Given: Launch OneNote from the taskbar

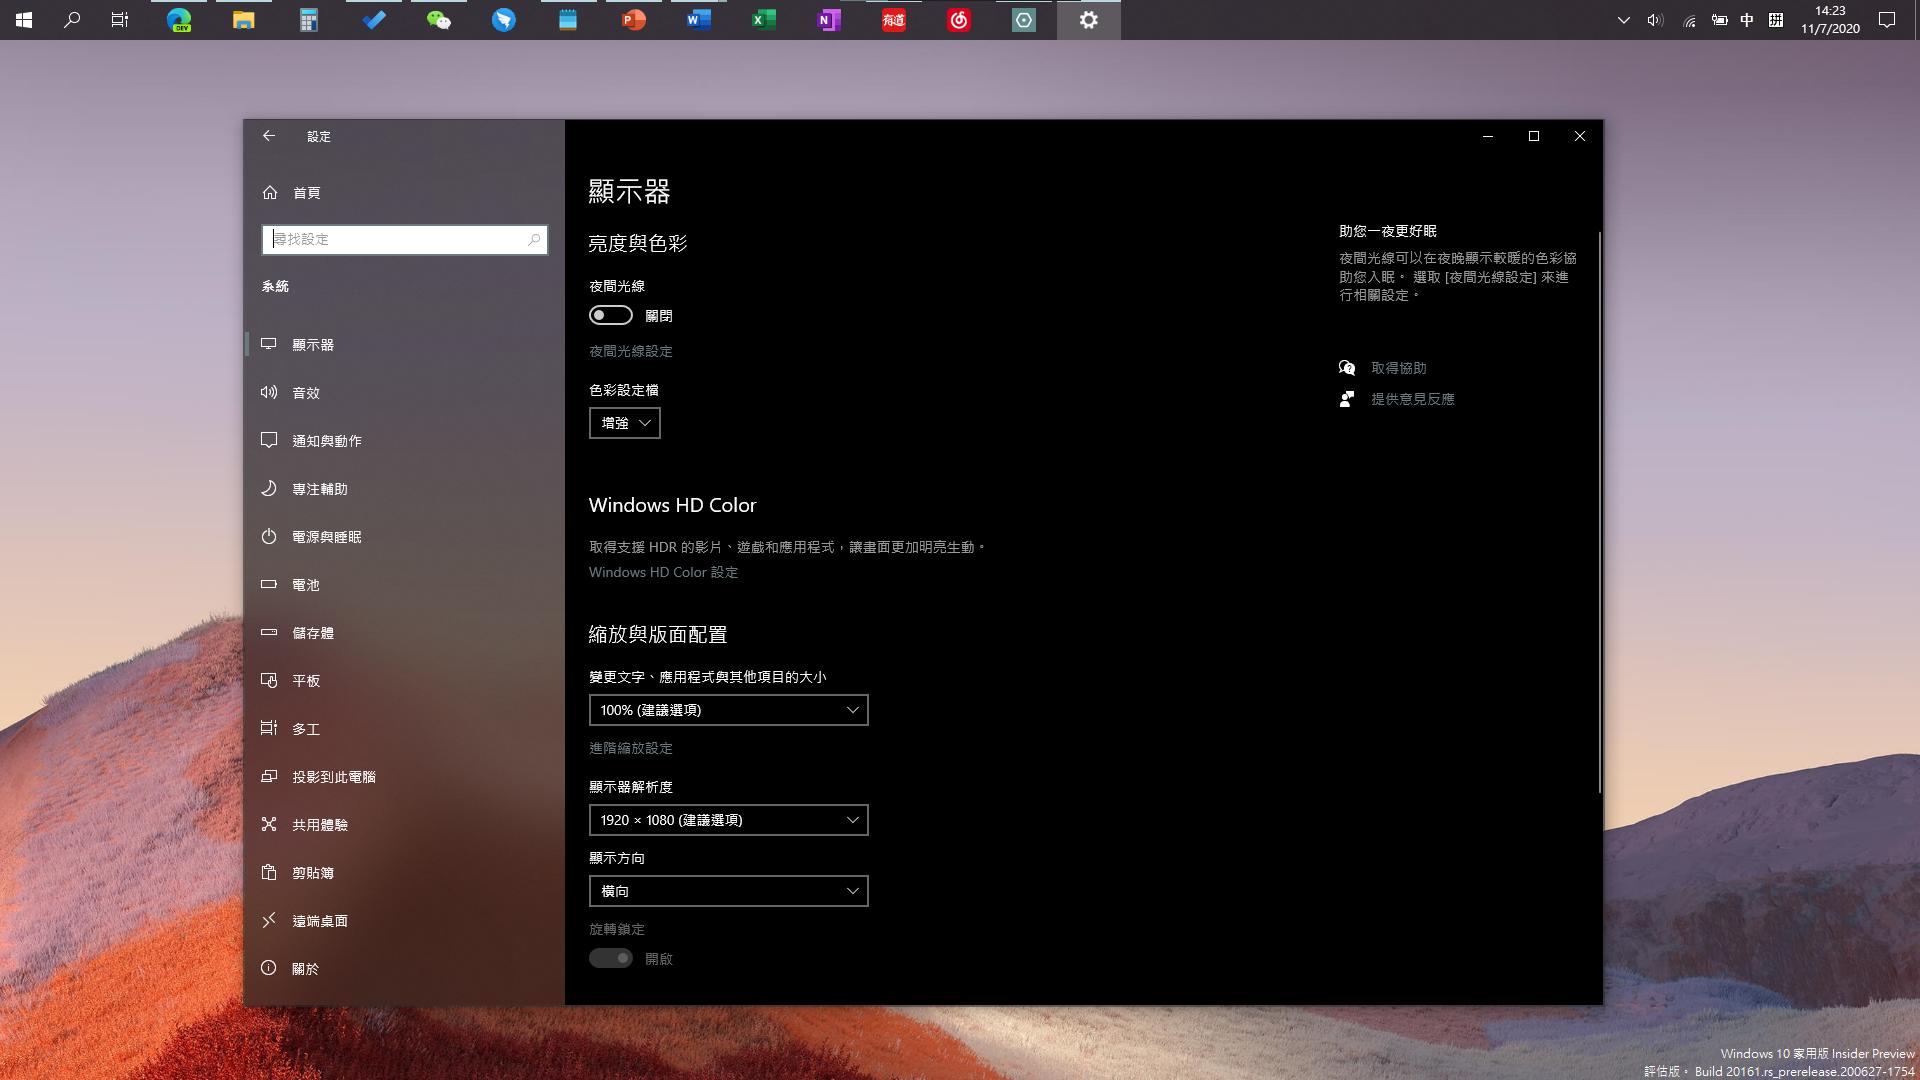Looking at the screenshot, I should point(828,19).
